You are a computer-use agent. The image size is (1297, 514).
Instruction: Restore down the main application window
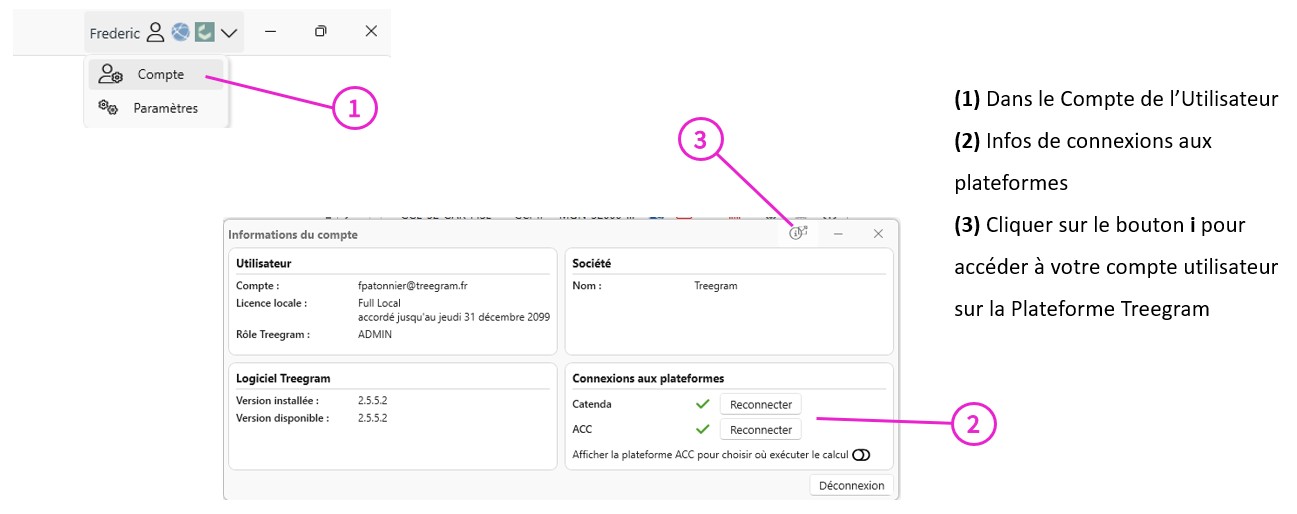320,31
